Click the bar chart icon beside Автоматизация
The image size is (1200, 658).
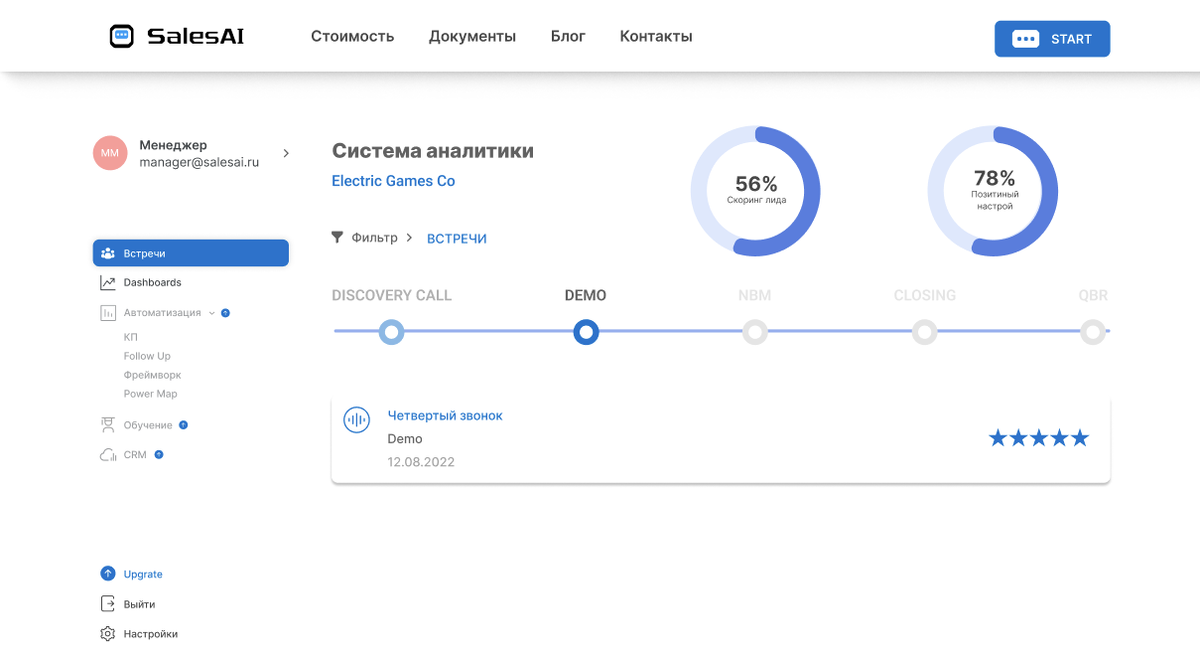108,313
